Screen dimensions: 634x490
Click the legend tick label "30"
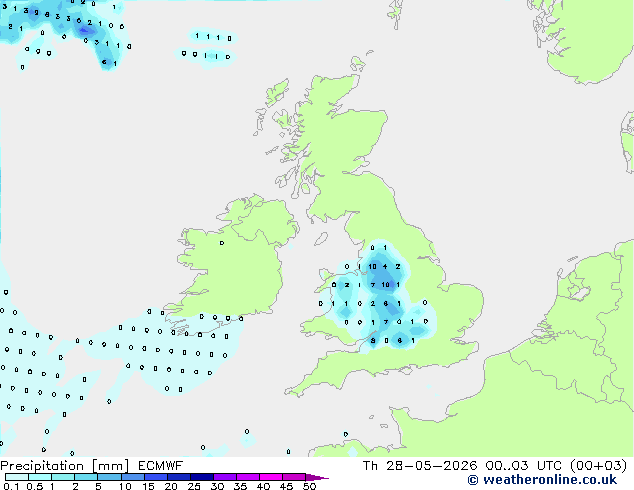tap(217, 486)
